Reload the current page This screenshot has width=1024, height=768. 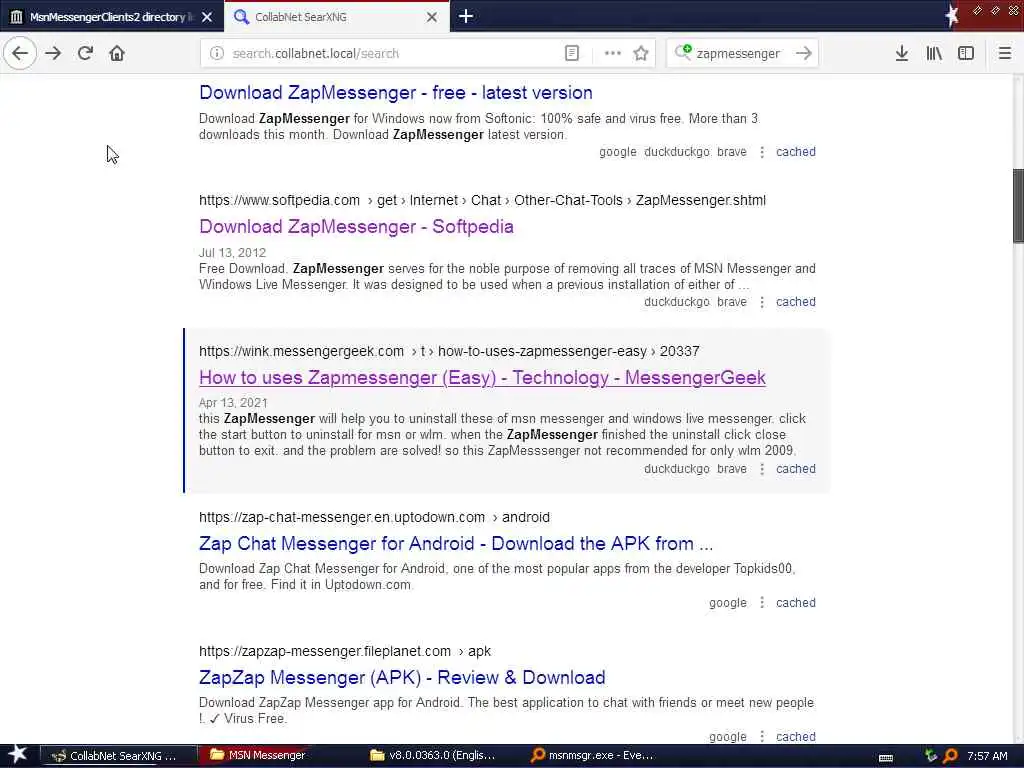click(85, 54)
